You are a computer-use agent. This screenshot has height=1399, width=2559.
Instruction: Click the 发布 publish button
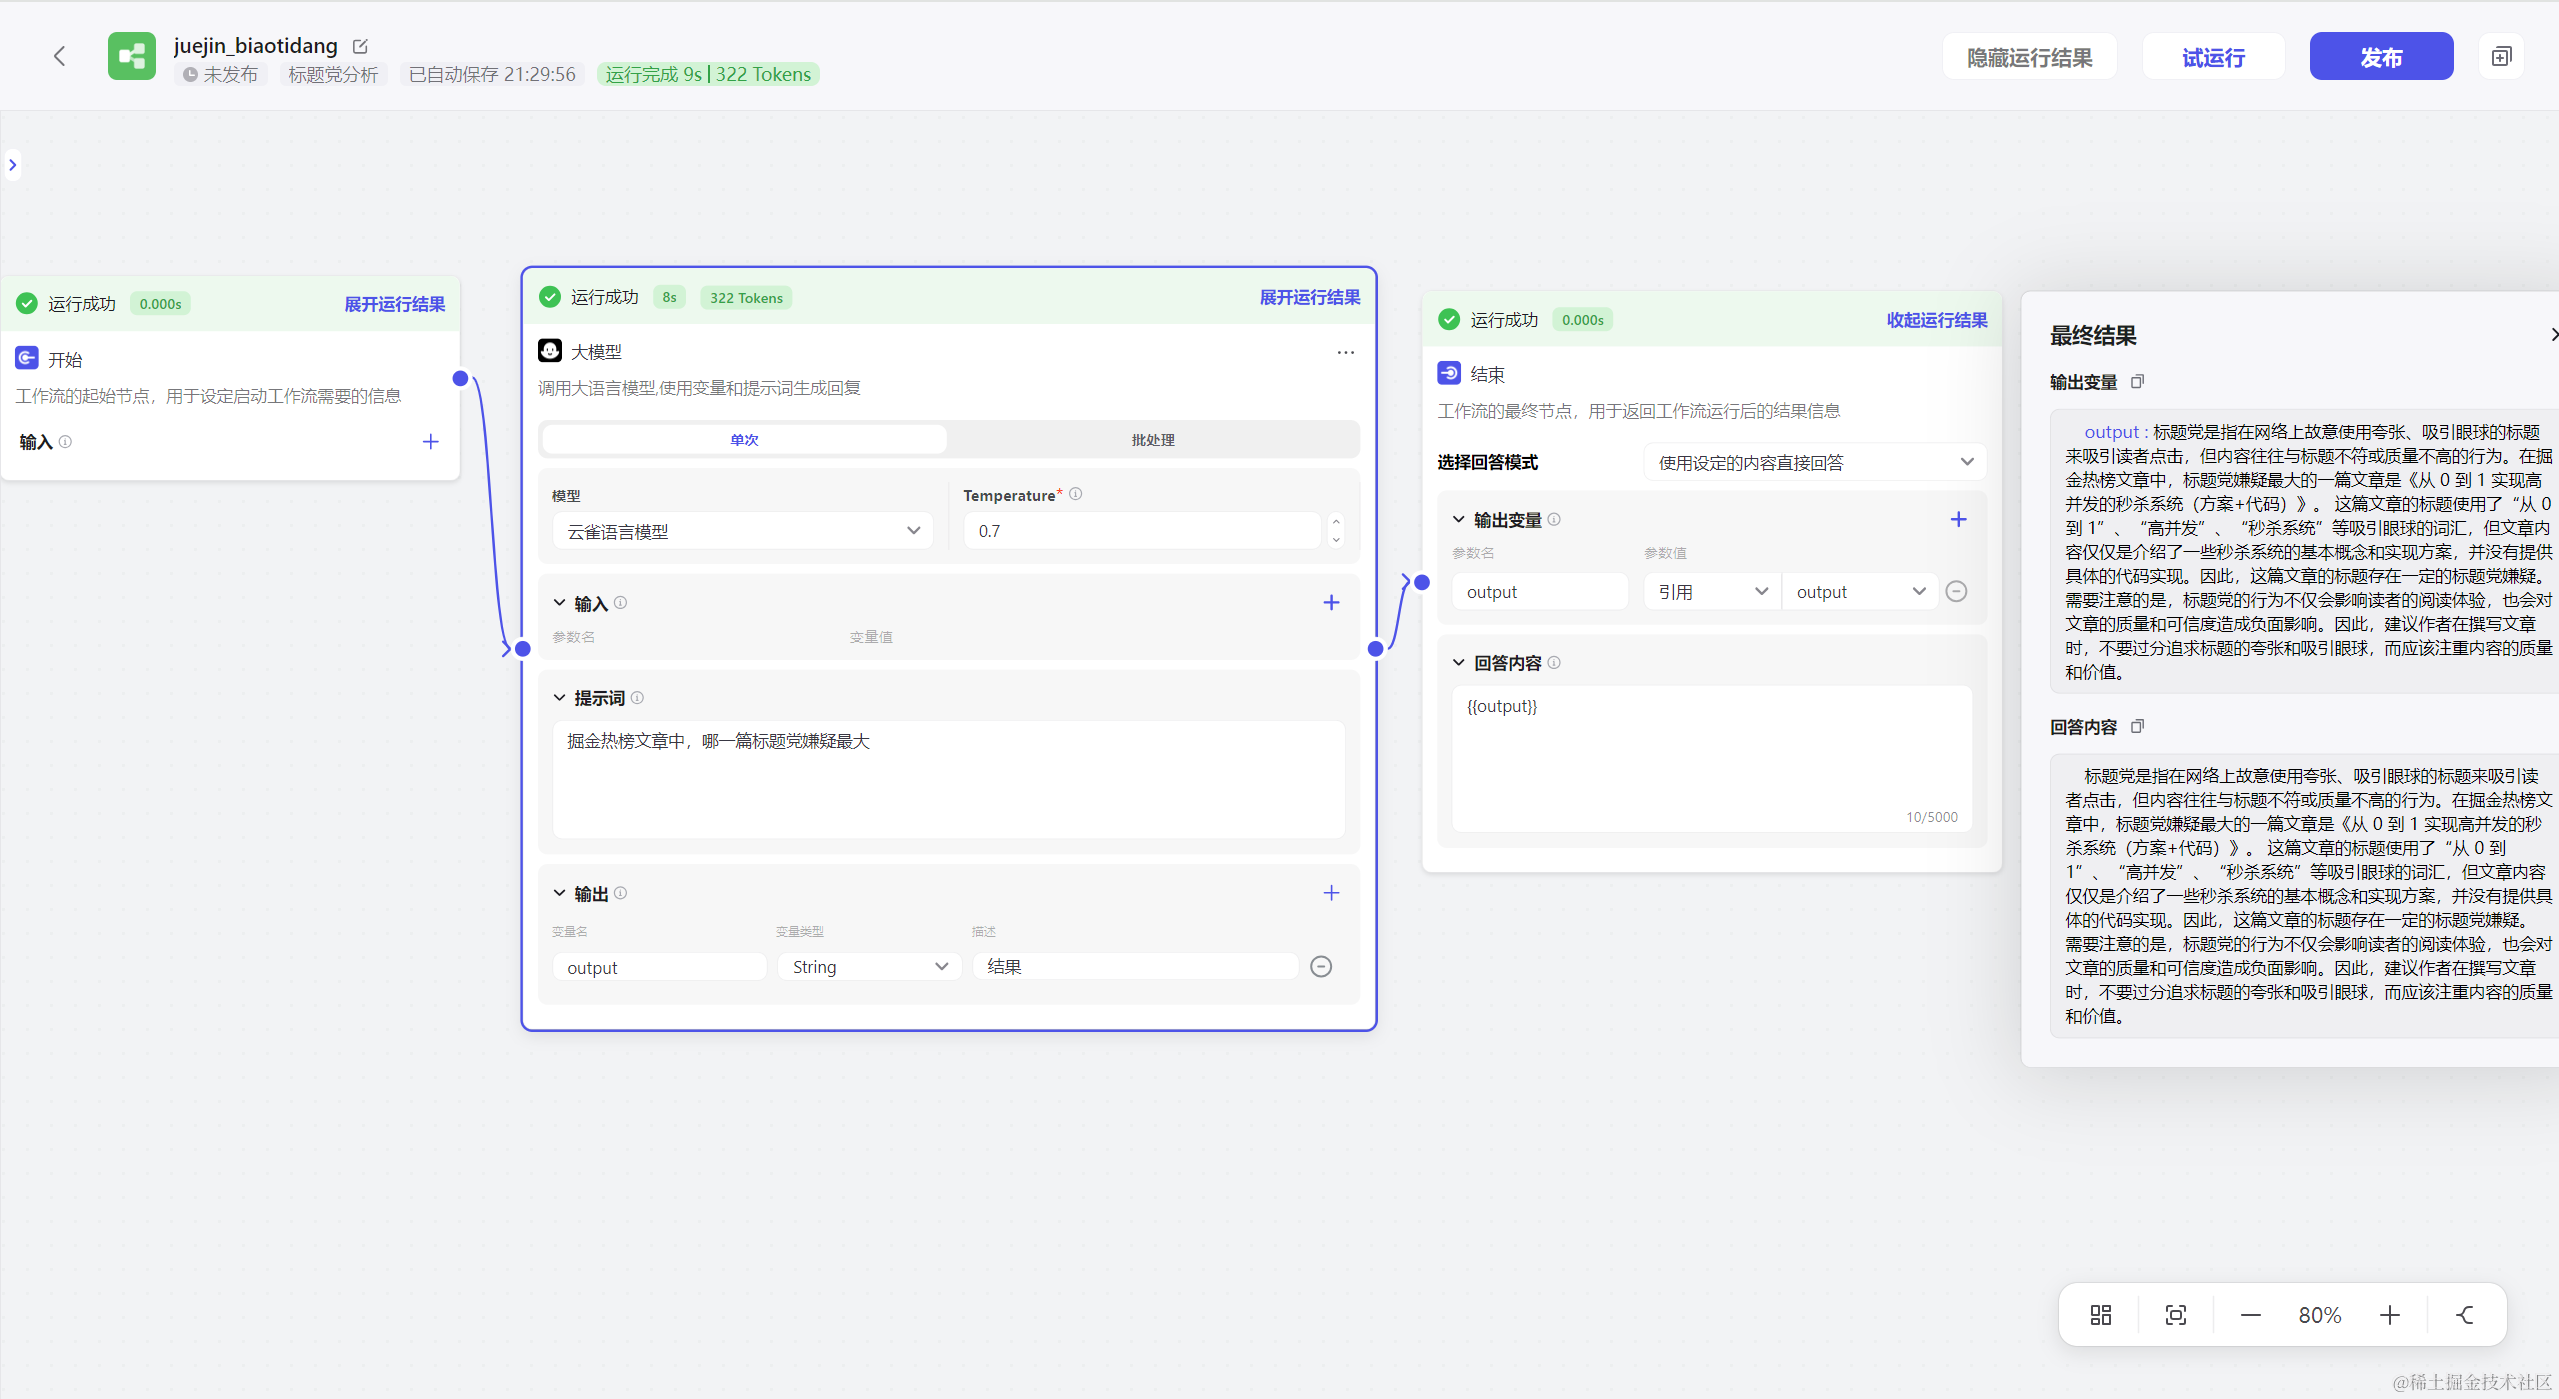click(x=2380, y=57)
